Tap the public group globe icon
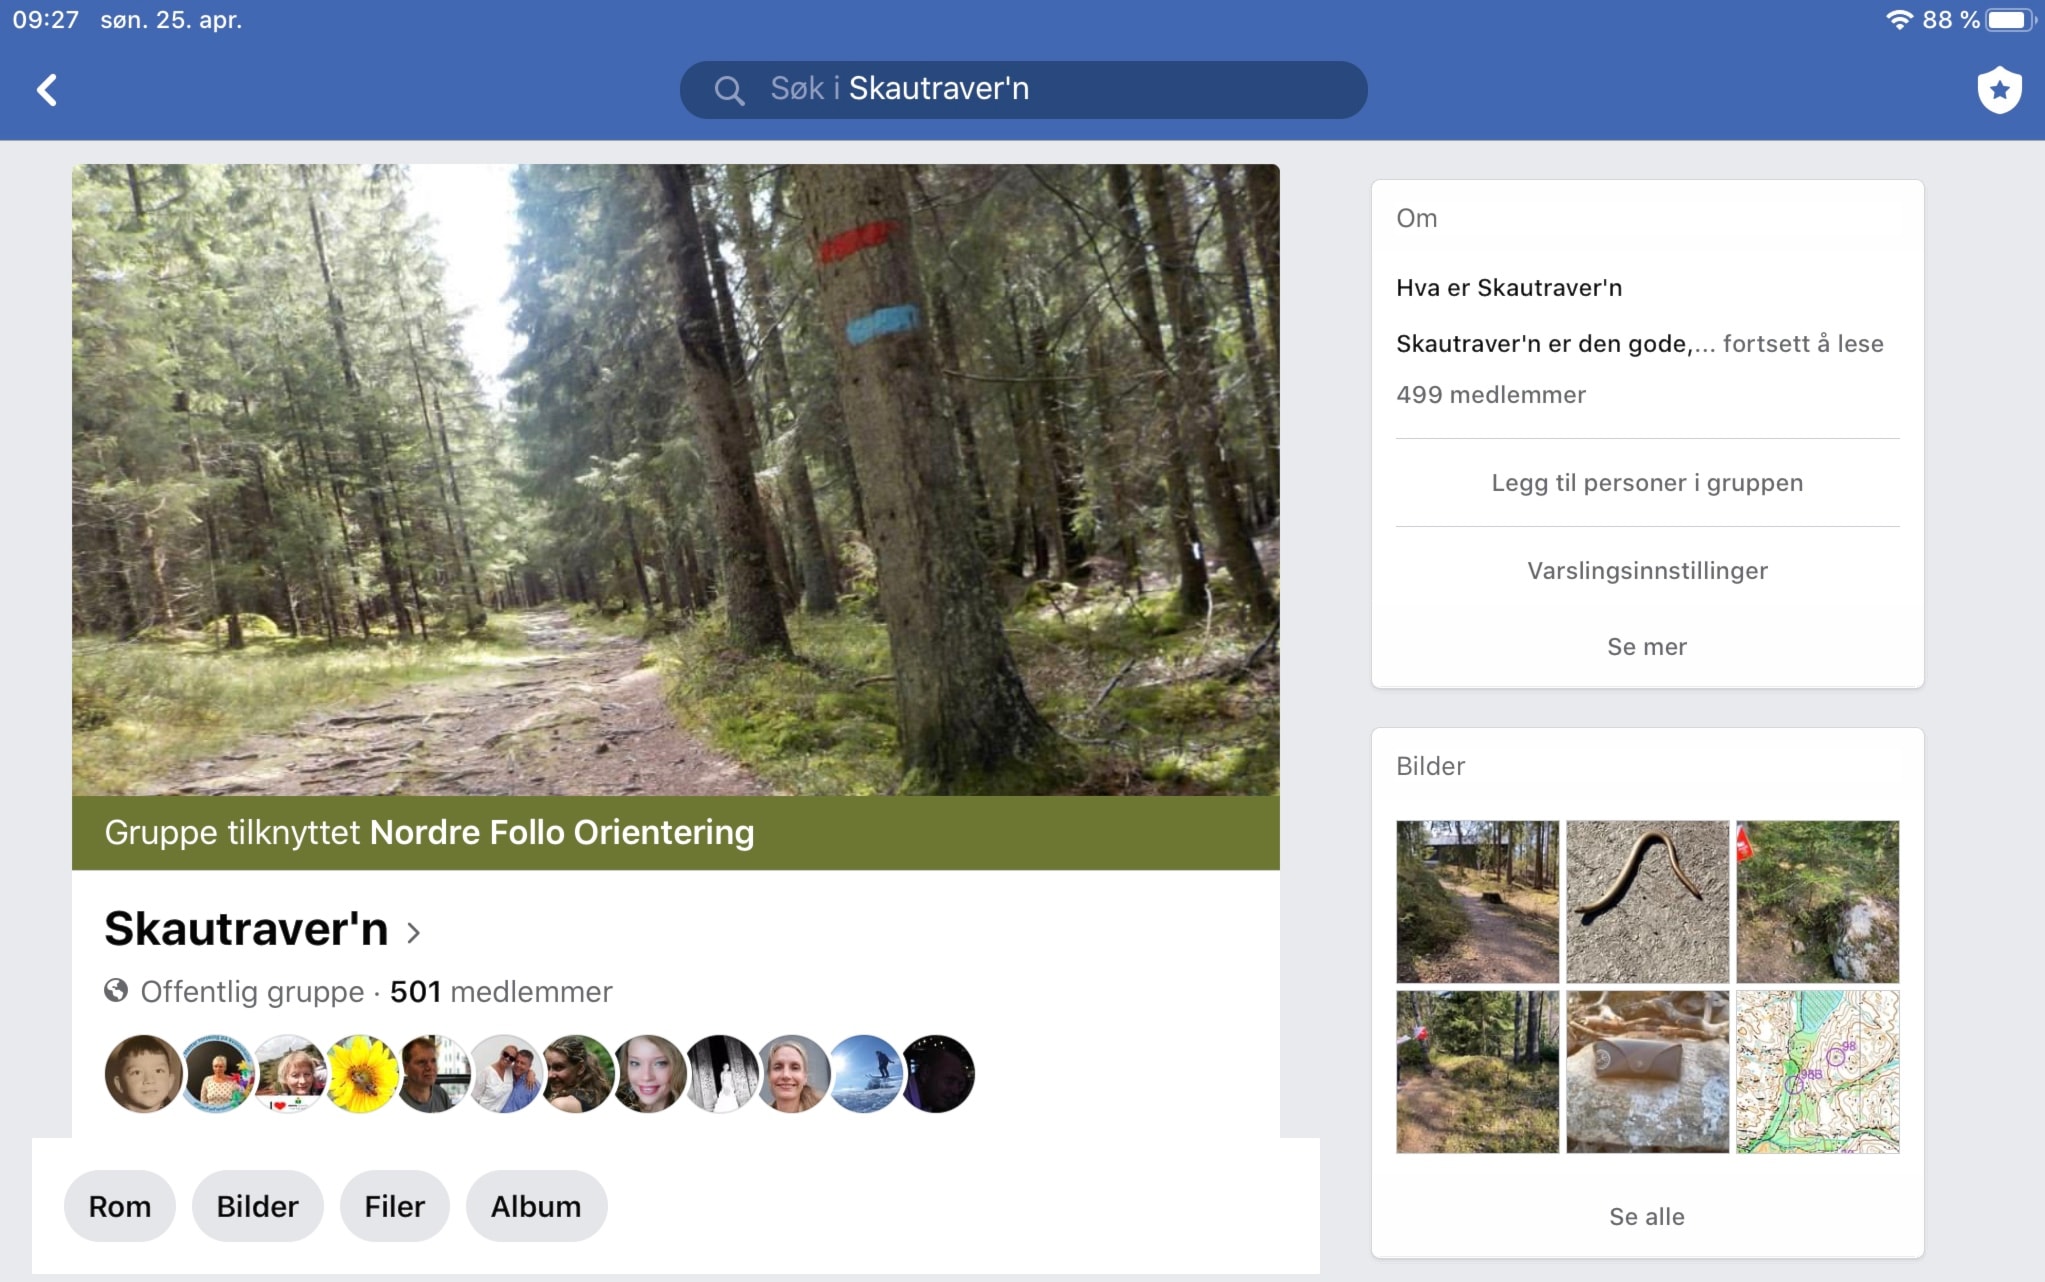Screen dimensions: 2045x1282 pos(116,991)
